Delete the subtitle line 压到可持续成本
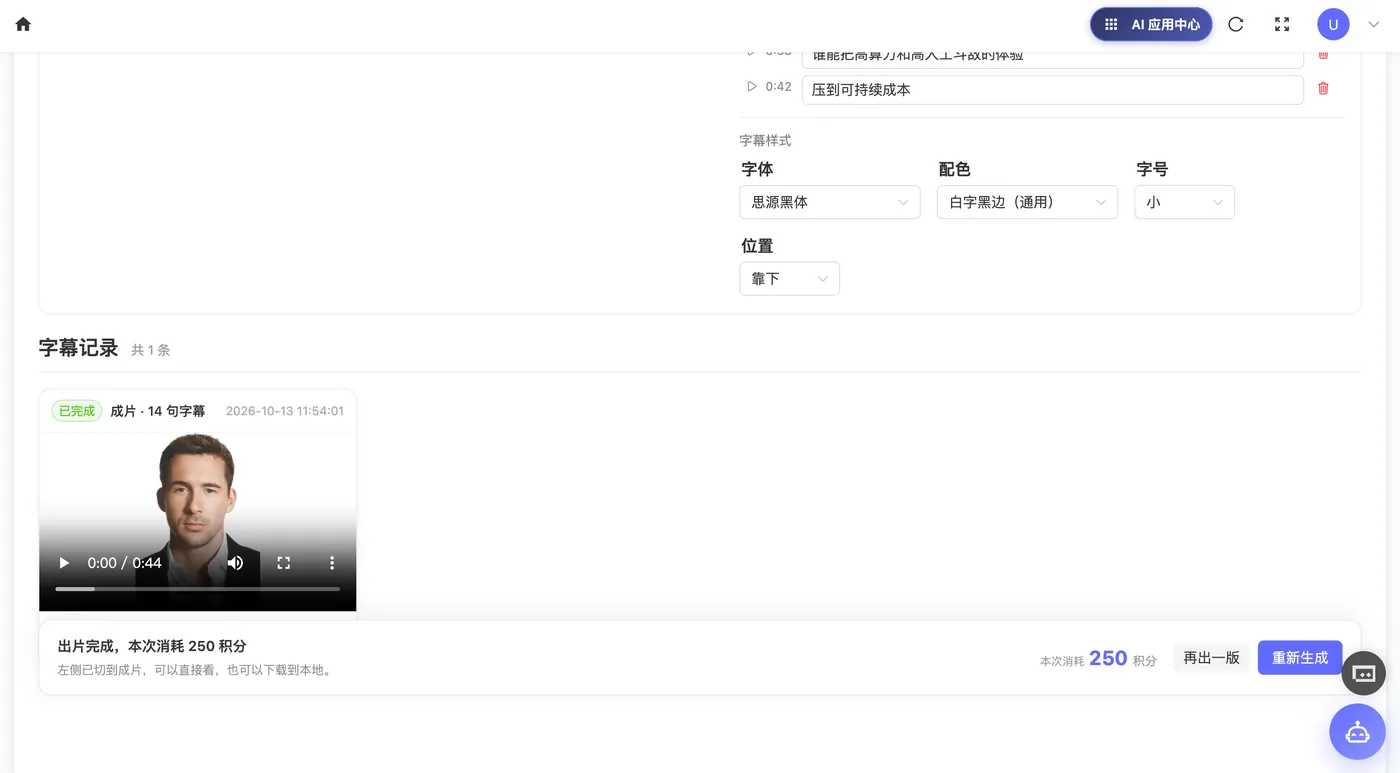This screenshot has width=1400, height=773. pyautogui.click(x=1323, y=88)
